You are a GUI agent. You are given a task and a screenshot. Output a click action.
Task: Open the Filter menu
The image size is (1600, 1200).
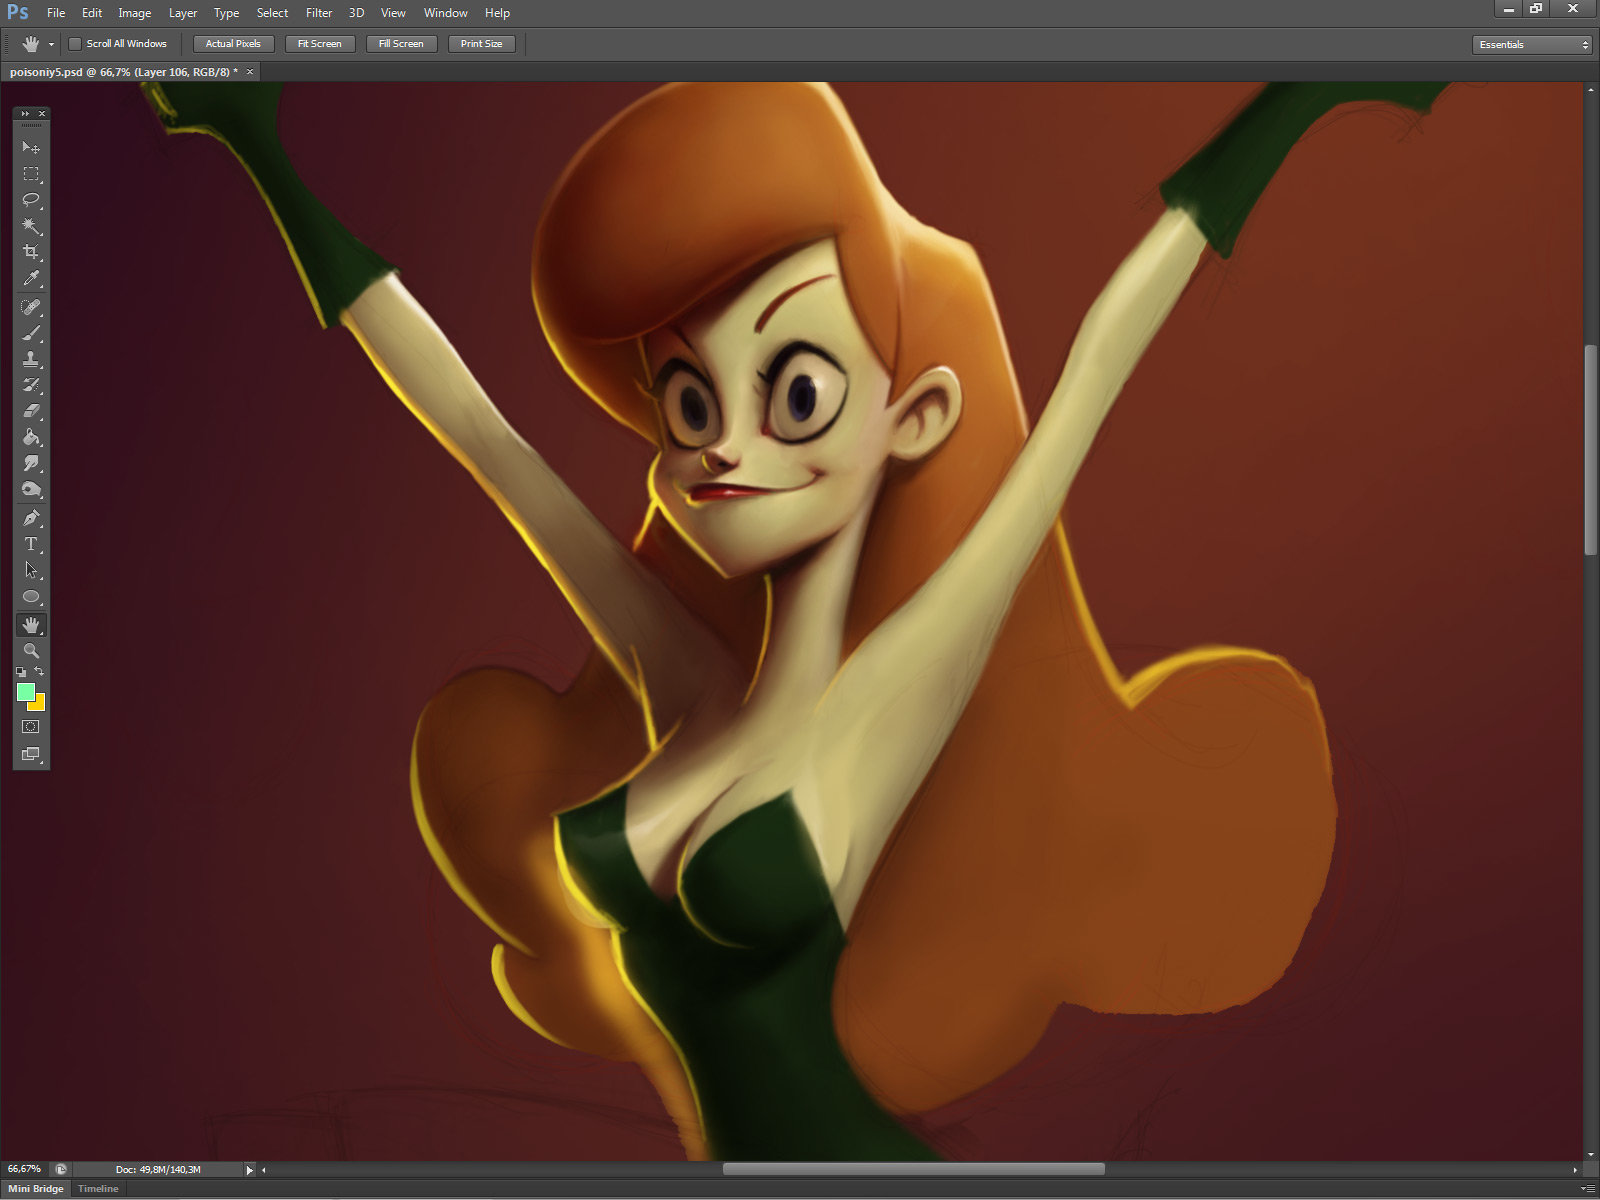[319, 13]
